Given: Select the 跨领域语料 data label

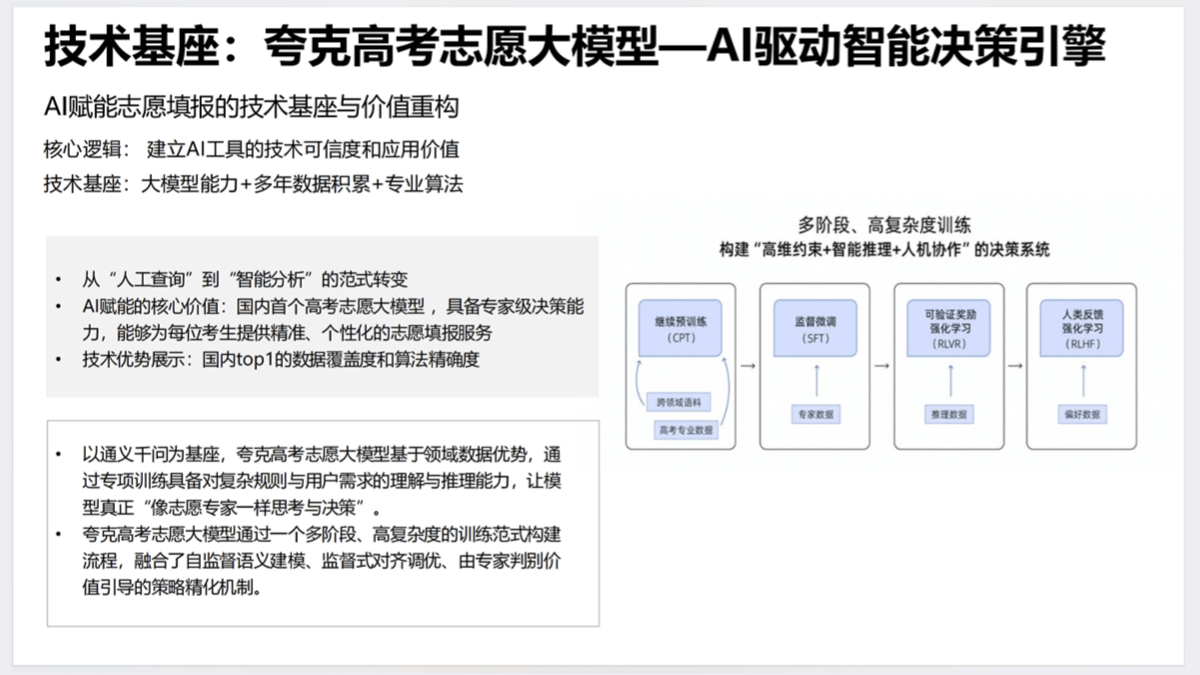Looking at the screenshot, I should tap(679, 403).
